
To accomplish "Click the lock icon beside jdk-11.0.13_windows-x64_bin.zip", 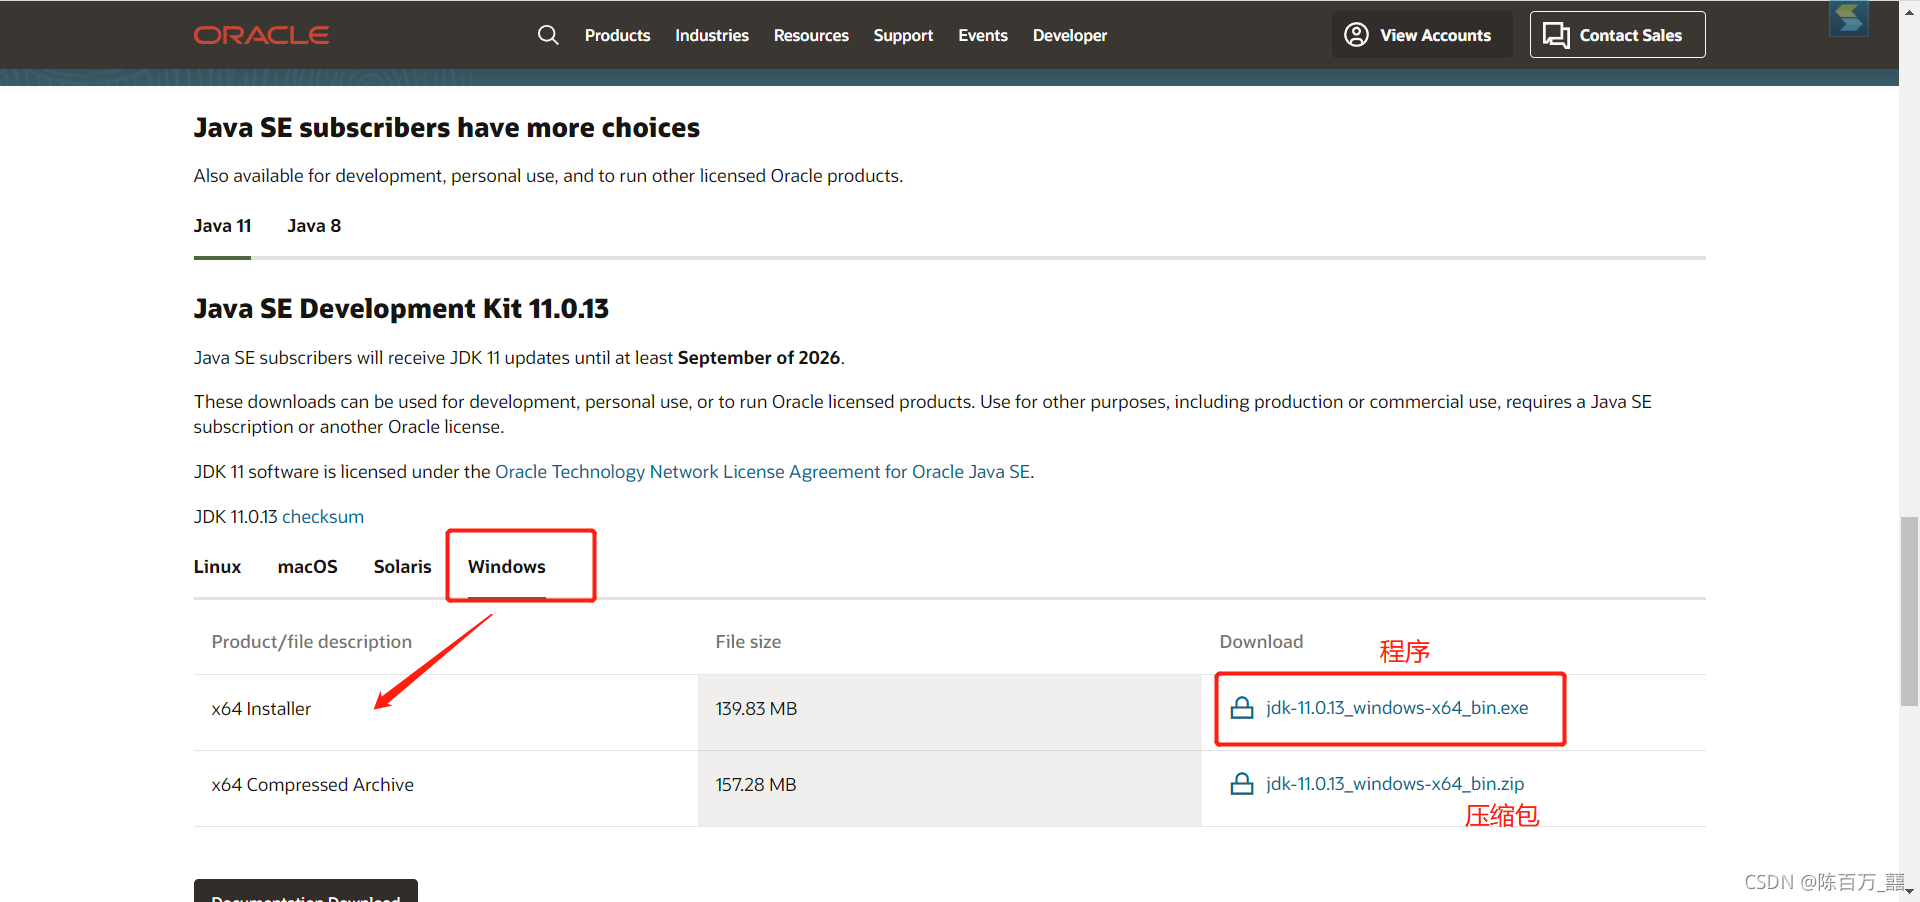I will 1242,784.
